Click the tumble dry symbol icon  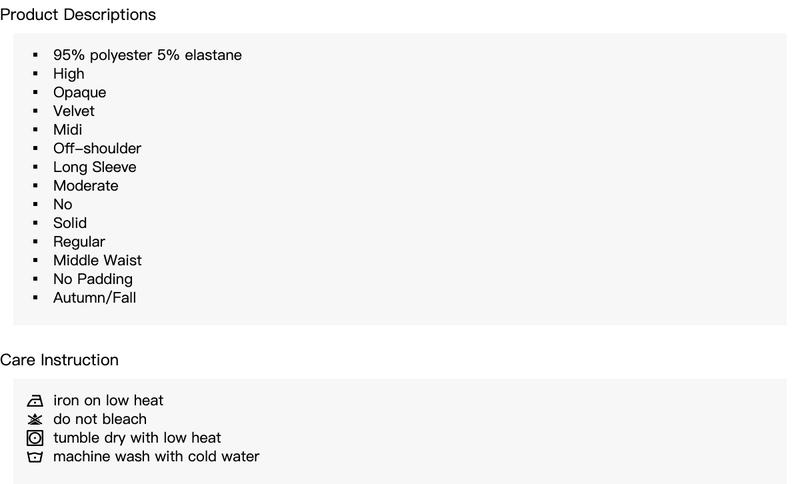[35, 438]
